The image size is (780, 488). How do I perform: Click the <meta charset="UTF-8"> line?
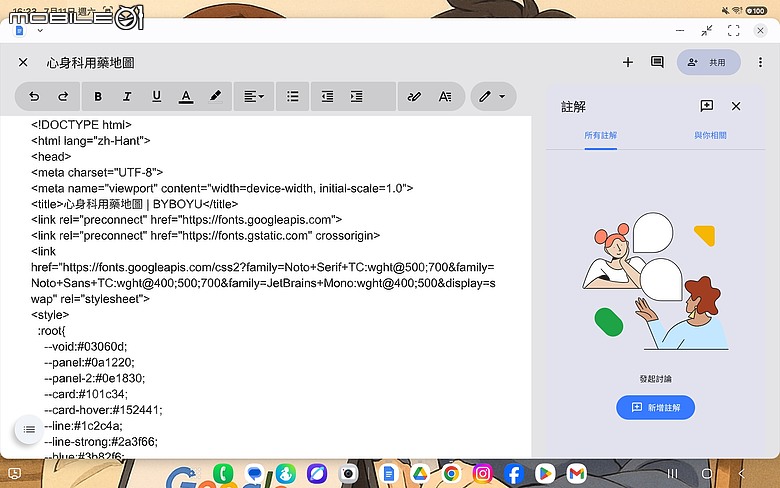[x=97, y=173]
